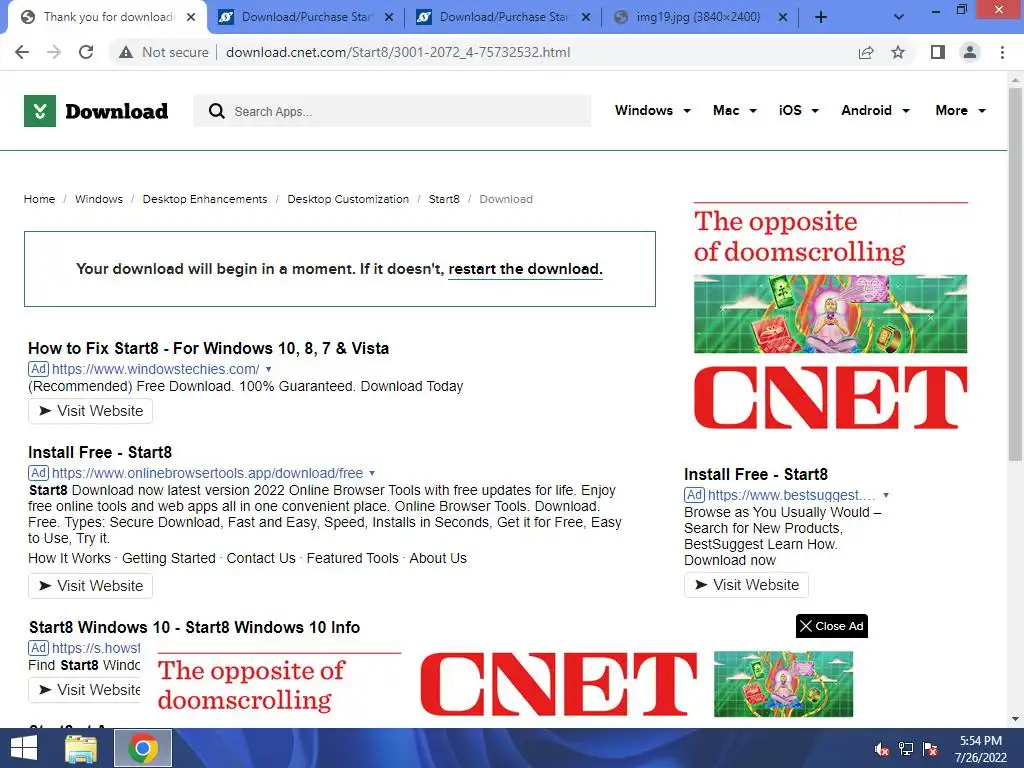Click the green Download logo icon
The width and height of the screenshot is (1024, 768).
40,111
